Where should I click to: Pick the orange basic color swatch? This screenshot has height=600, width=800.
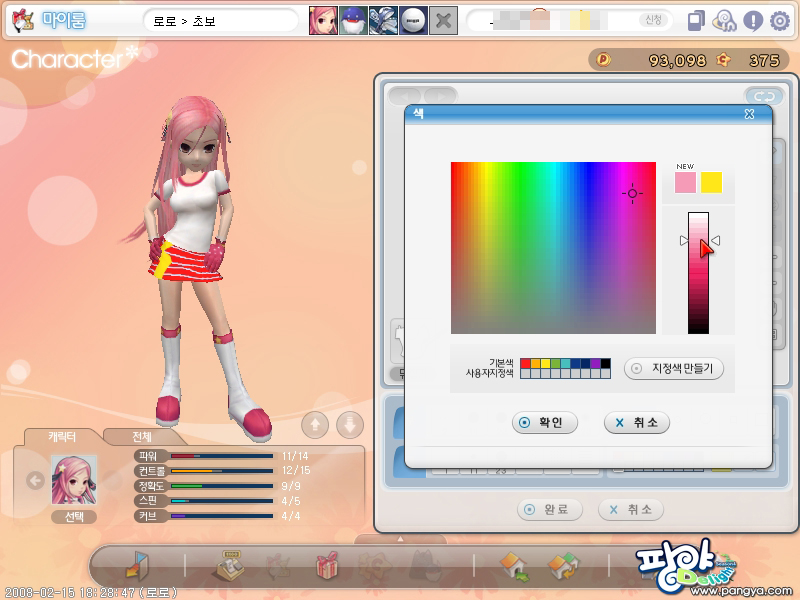pyautogui.click(x=535, y=363)
